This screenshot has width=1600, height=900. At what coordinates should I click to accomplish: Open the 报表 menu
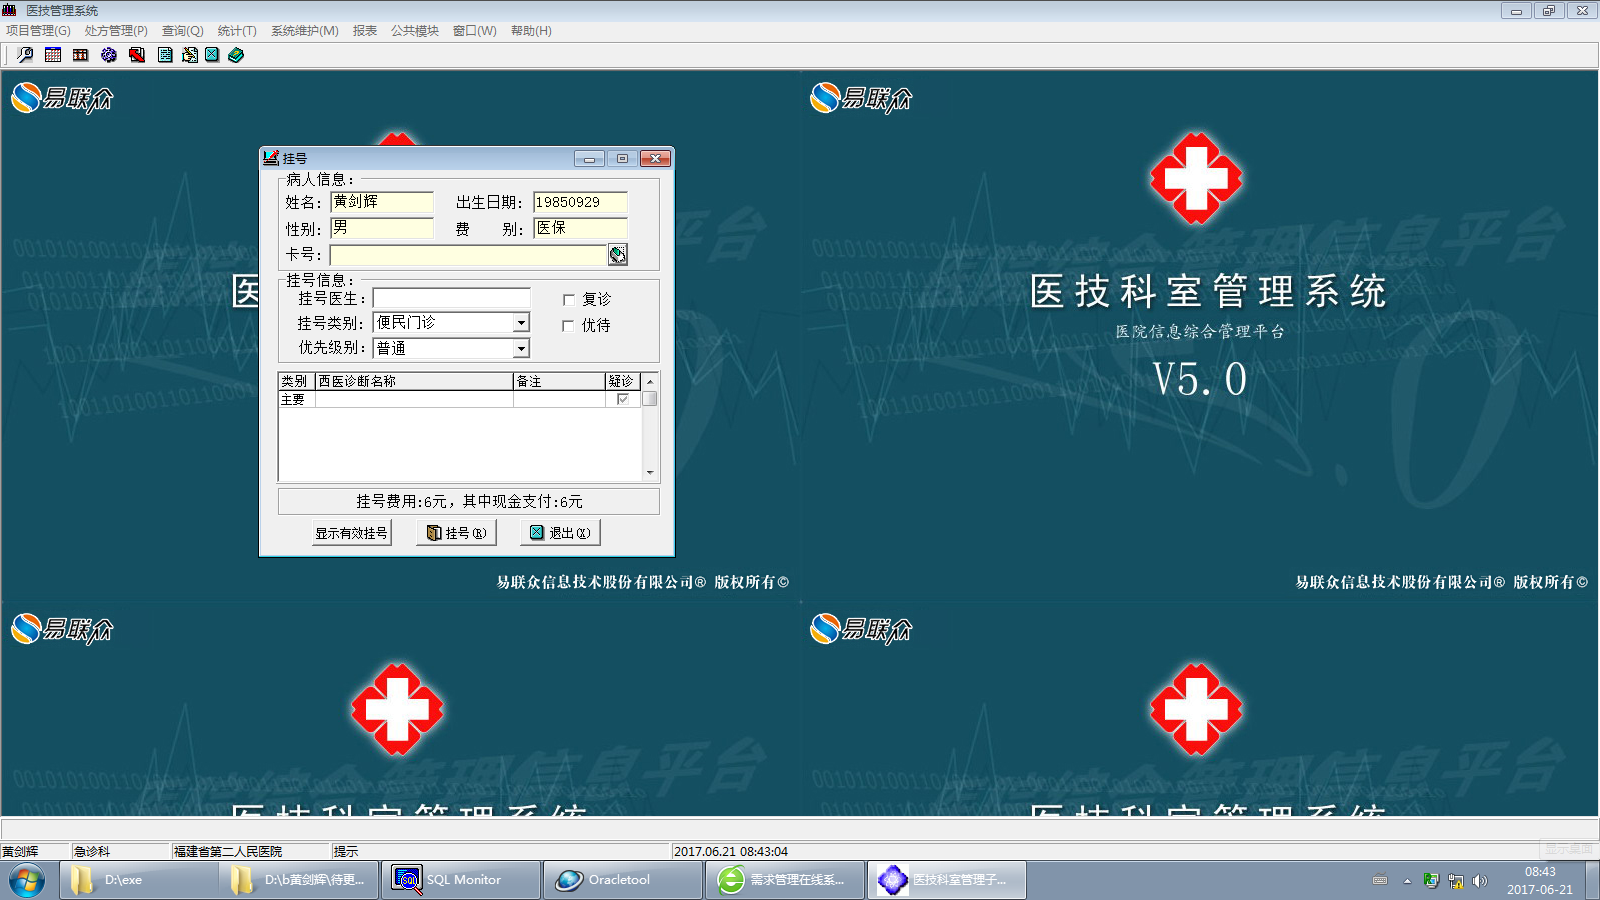(x=365, y=31)
